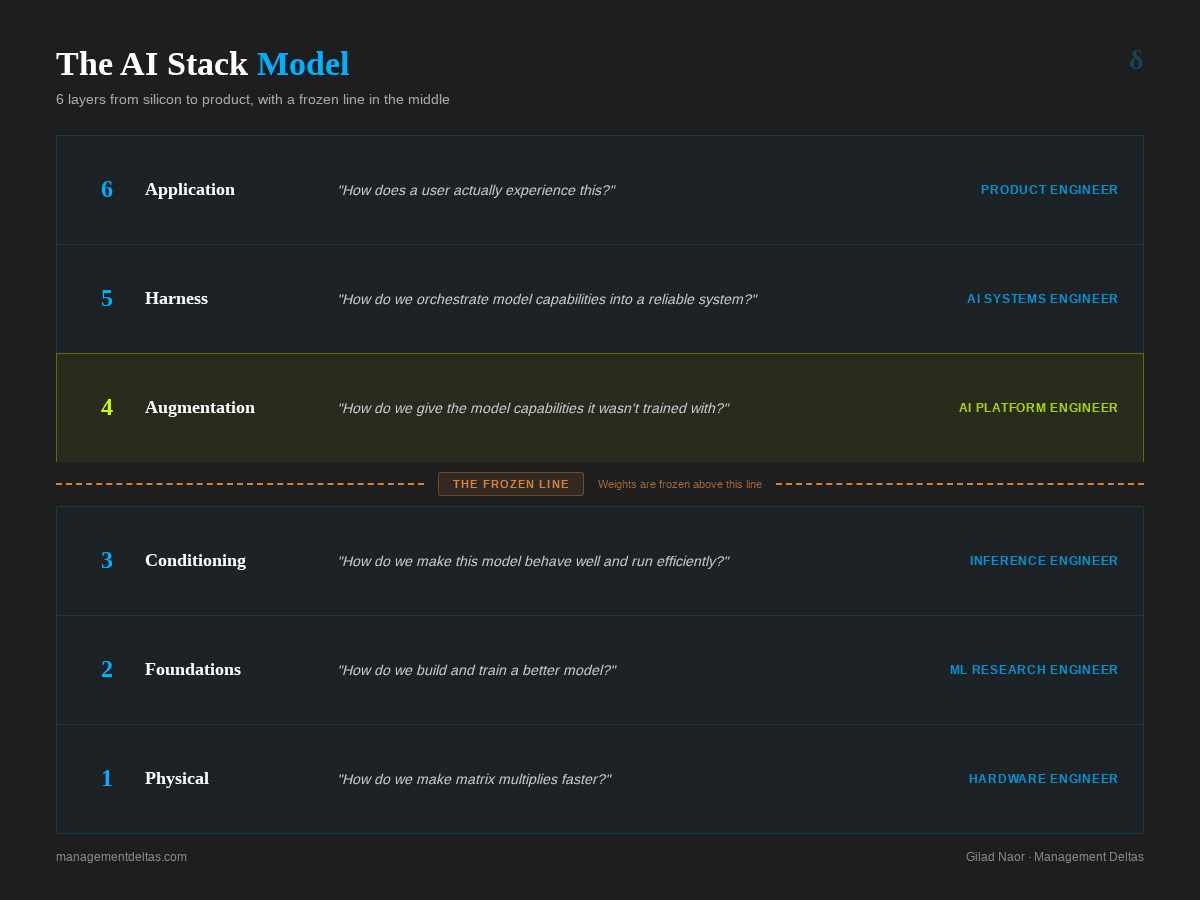Screen dimensions: 1200x900
Task: Collapse the Physical layer row
Action: (x=600, y=778)
